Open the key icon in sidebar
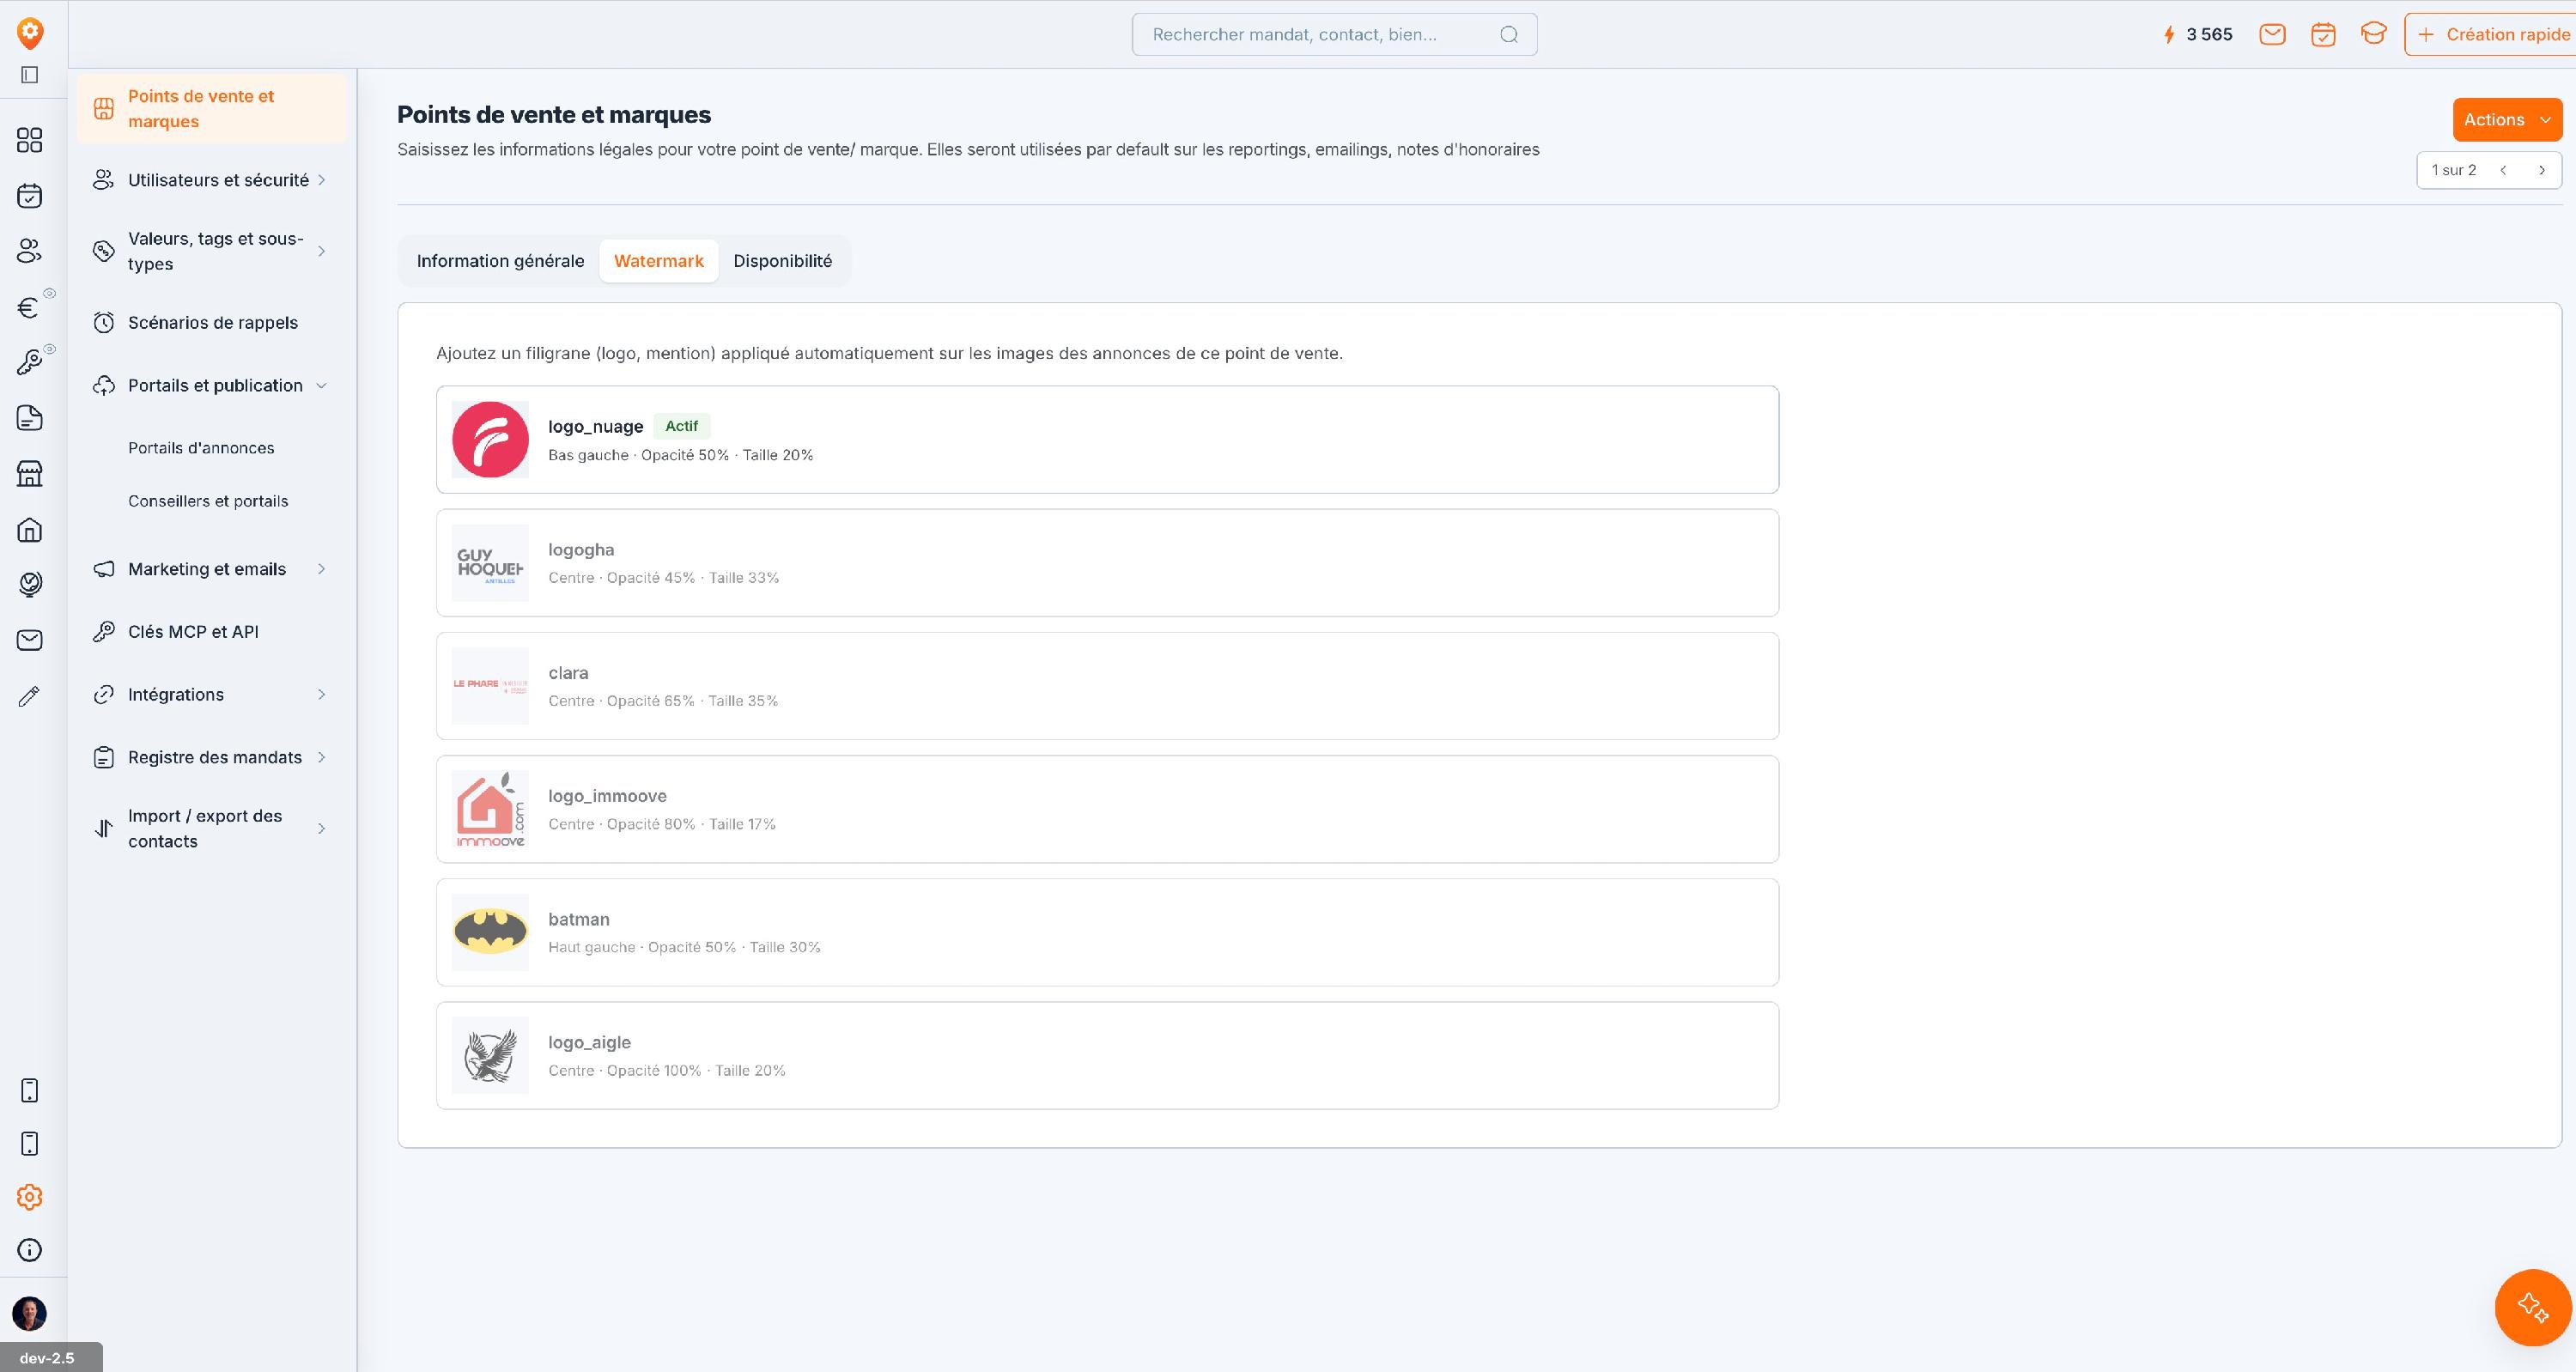Screen dimensions: 2576x1372 click(x=30, y=362)
